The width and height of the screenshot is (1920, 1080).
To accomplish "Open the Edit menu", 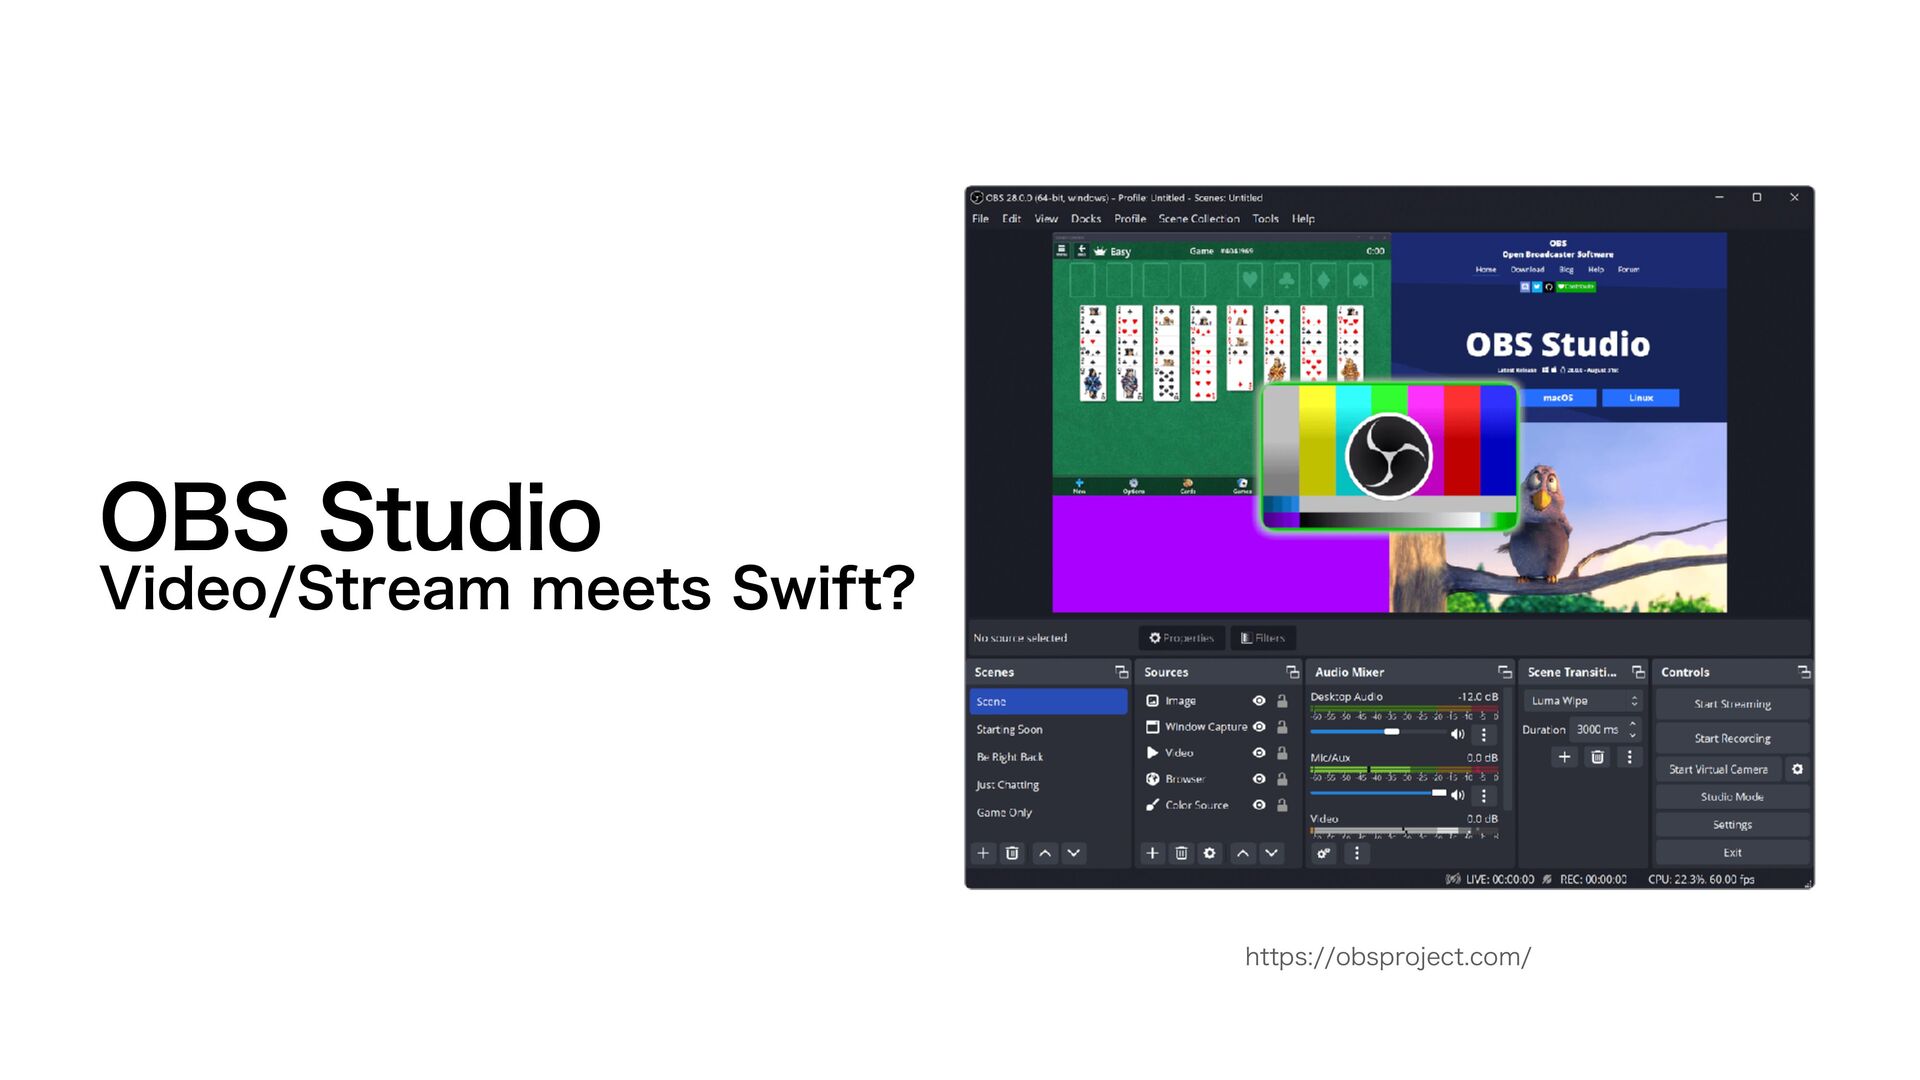I will pyautogui.click(x=1012, y=219).
